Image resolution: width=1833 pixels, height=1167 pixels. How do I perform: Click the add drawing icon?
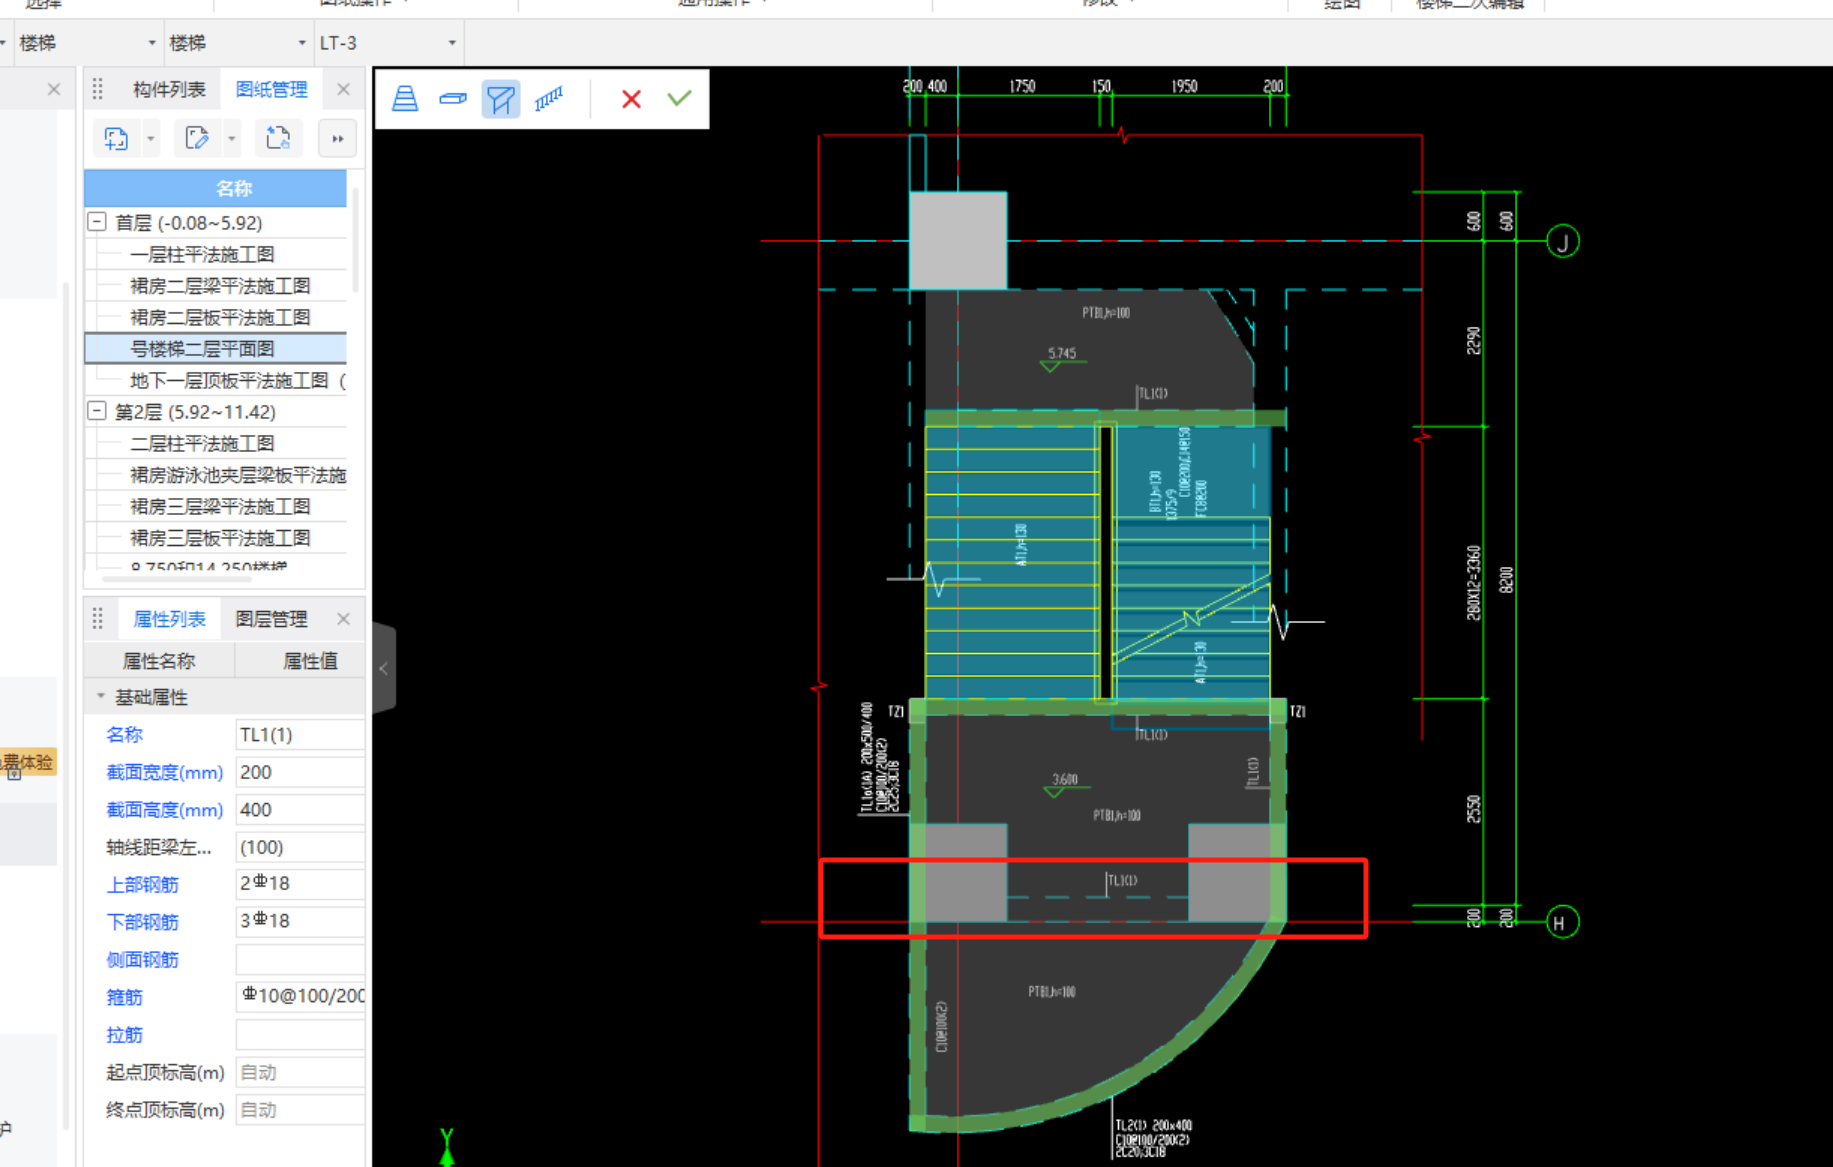117,138
